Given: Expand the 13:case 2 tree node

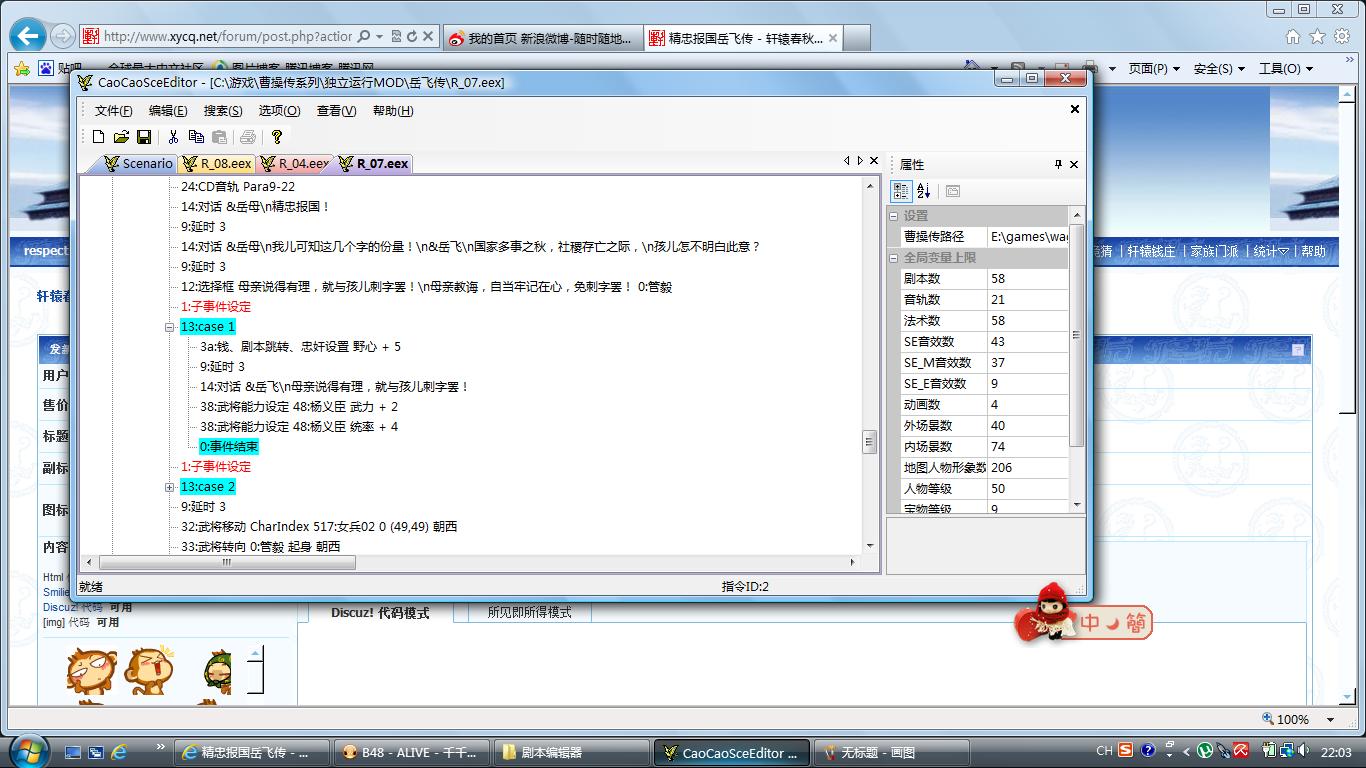Looking at the screenshot, I should tap(170, 487).
